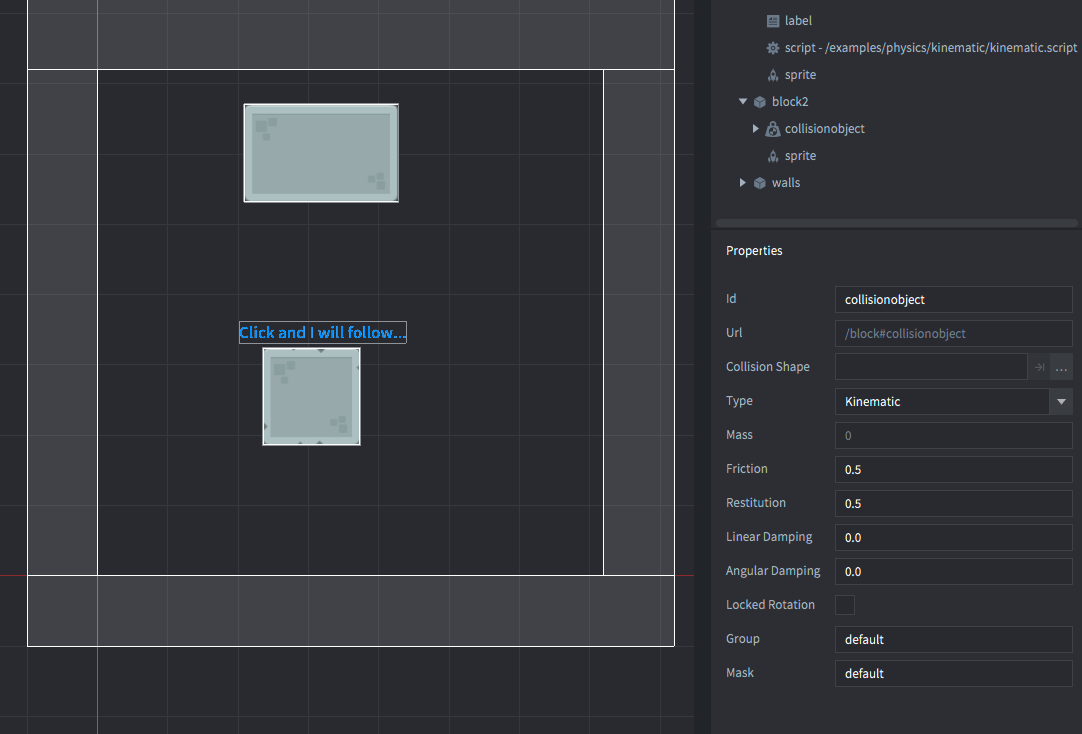Screen dimensions: 1082x734
Task: Collapse the block2 tree node
Action: (743, 101)
